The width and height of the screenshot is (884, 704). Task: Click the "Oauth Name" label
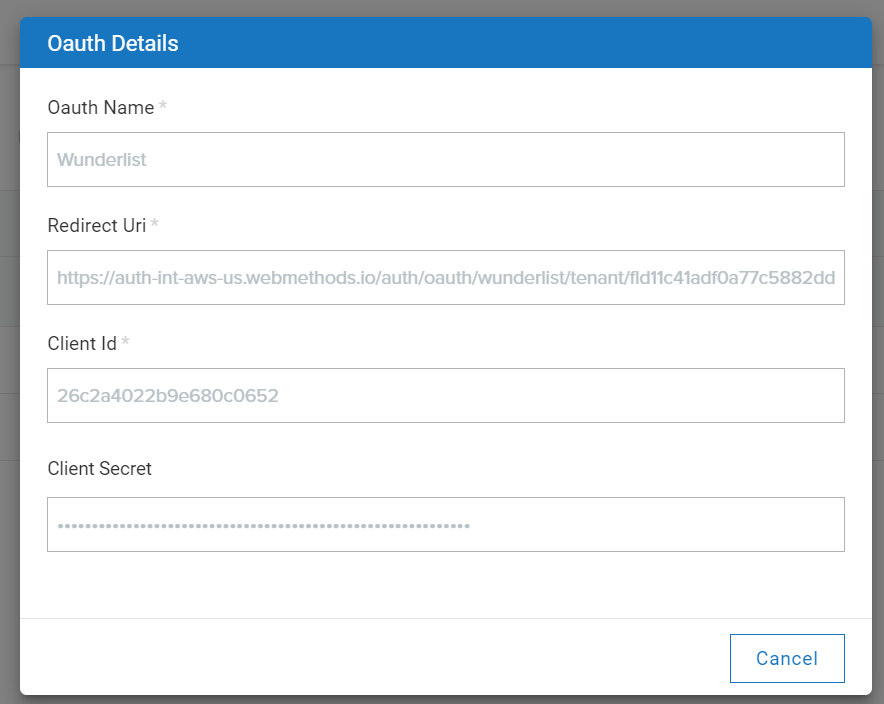(100, 108)
